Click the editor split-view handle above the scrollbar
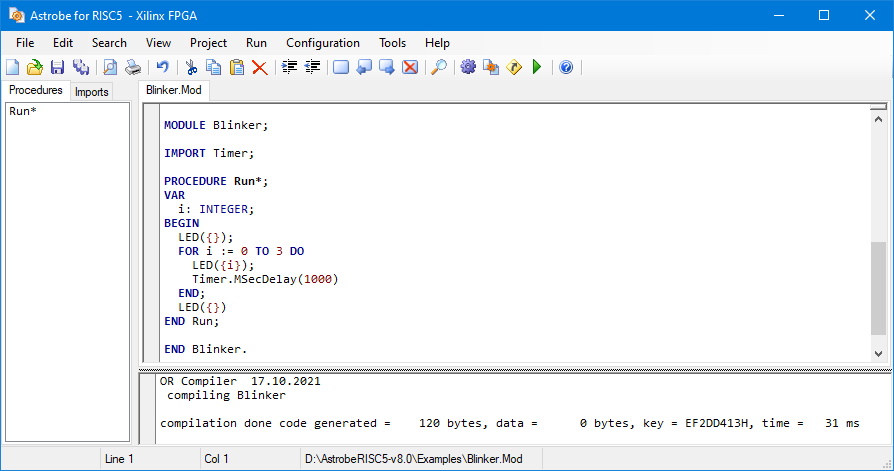 879,107
